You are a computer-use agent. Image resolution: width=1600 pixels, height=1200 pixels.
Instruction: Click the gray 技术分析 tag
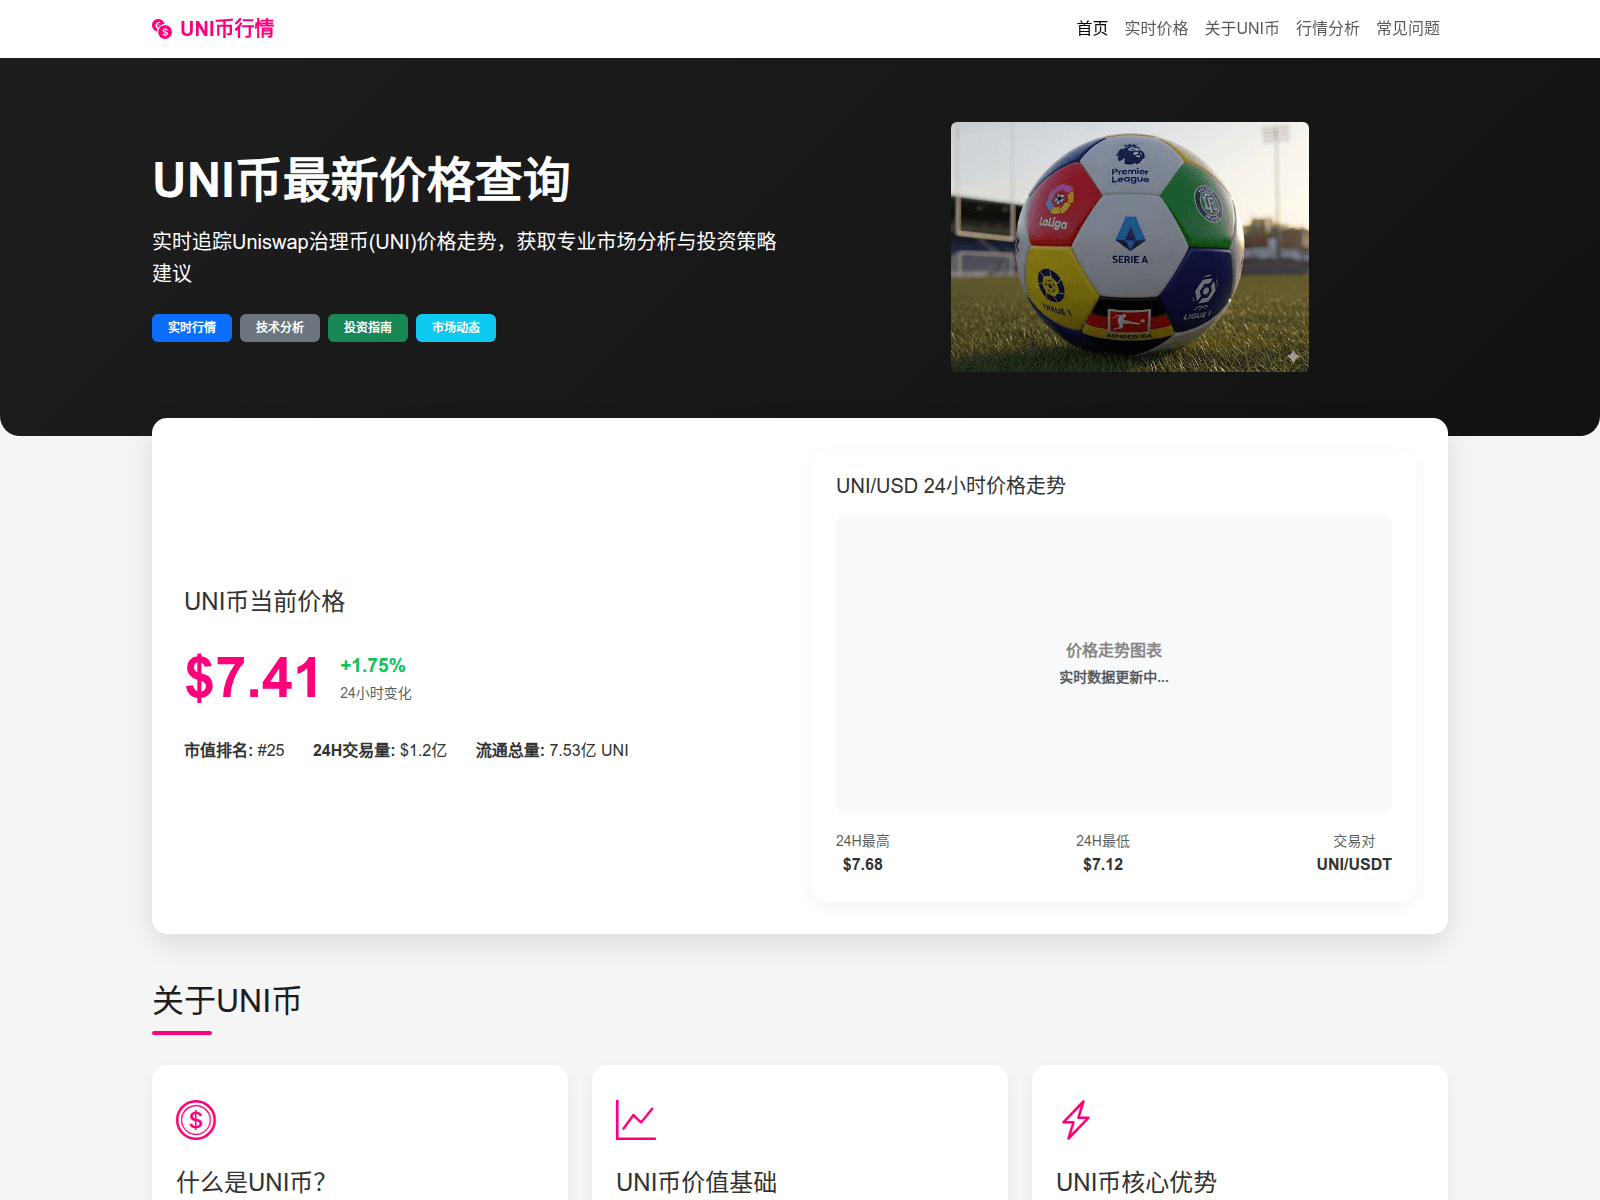tap(280, 328)
